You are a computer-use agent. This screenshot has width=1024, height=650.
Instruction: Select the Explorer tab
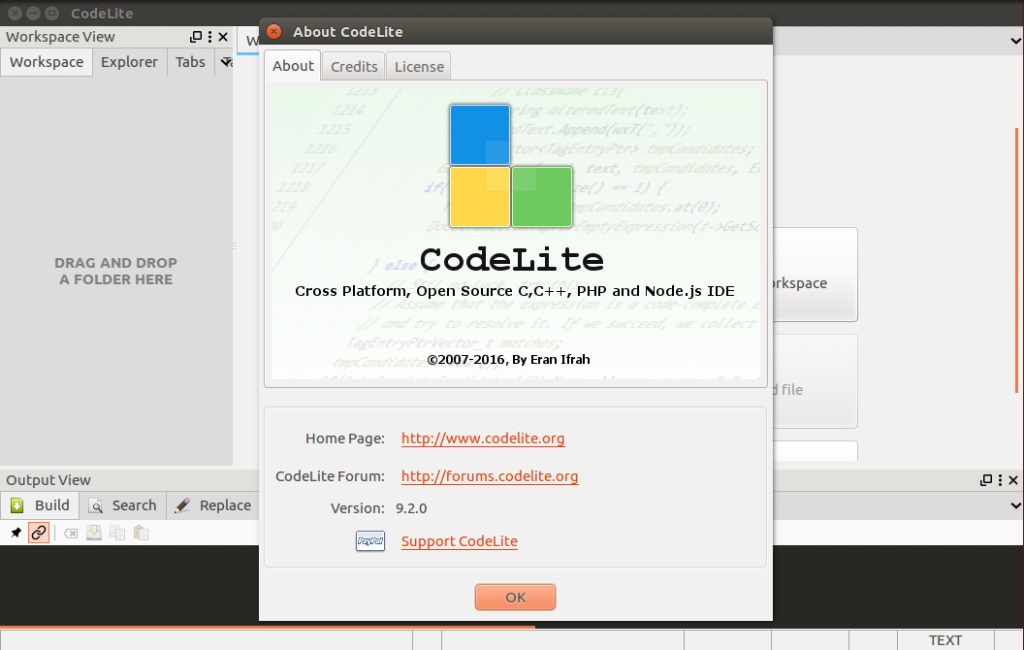point(129,62)
